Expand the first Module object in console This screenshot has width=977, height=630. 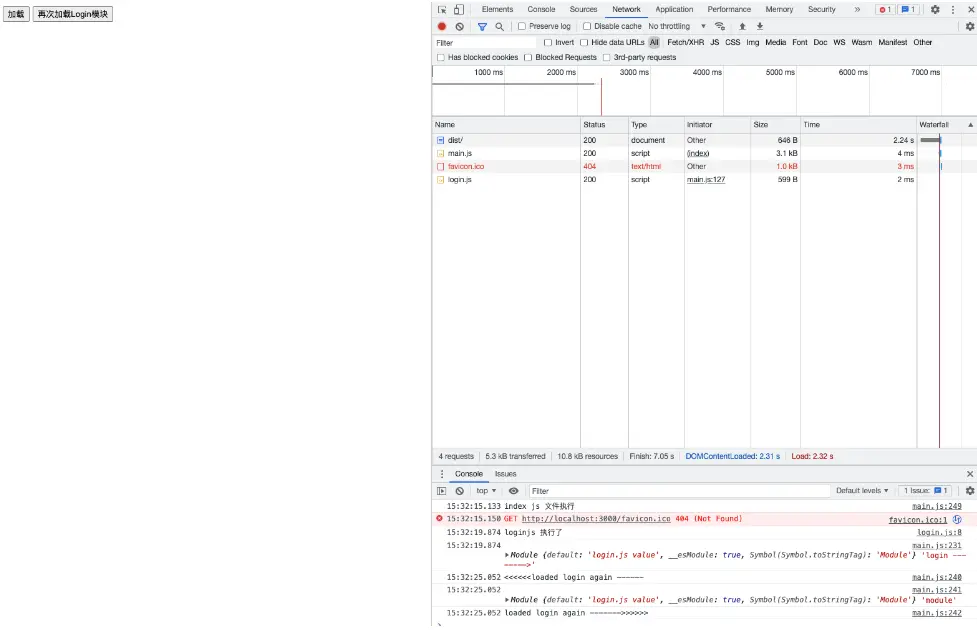pyautogui.click(x=507, y=555)
